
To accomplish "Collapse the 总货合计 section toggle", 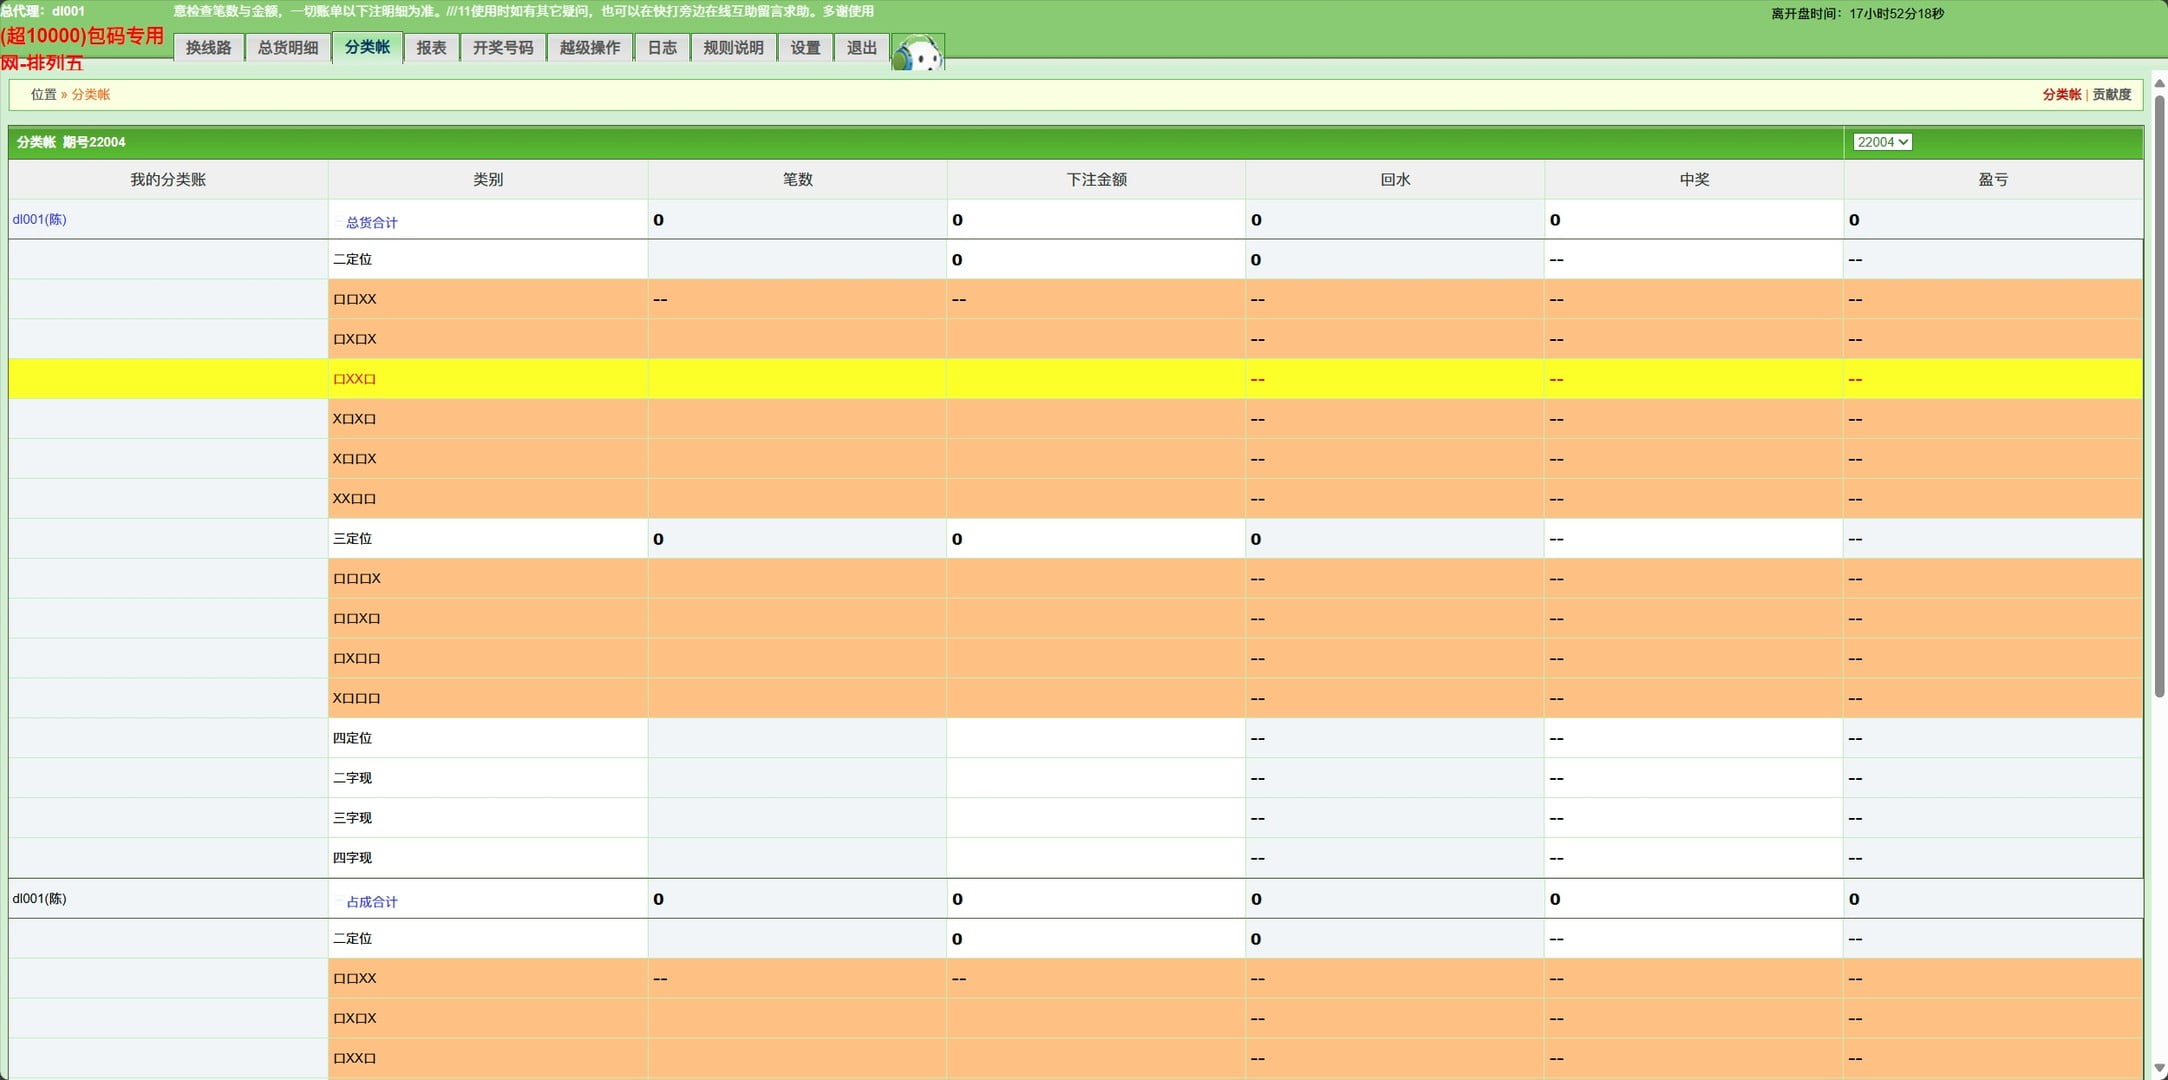I will pyautogui.click(x=340, y=222).
